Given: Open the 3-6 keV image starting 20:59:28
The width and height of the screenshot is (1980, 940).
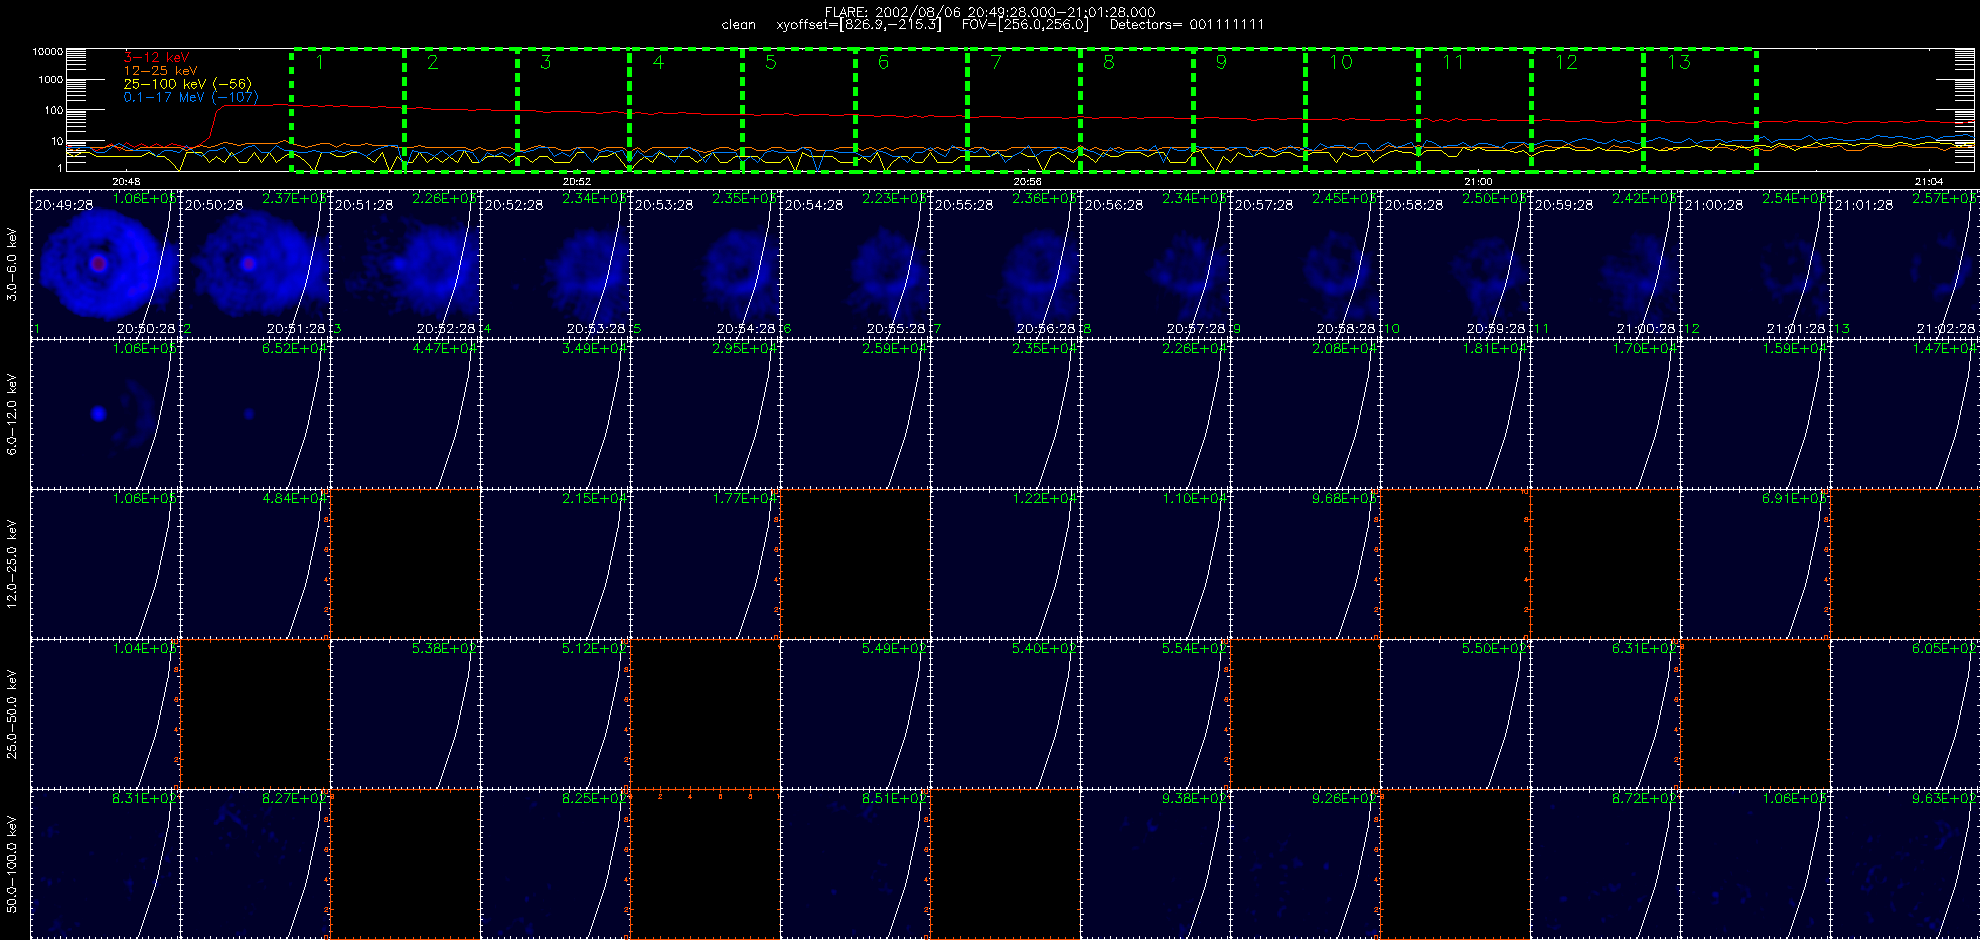Looking at the screenshot, I should coord(1605,264).
